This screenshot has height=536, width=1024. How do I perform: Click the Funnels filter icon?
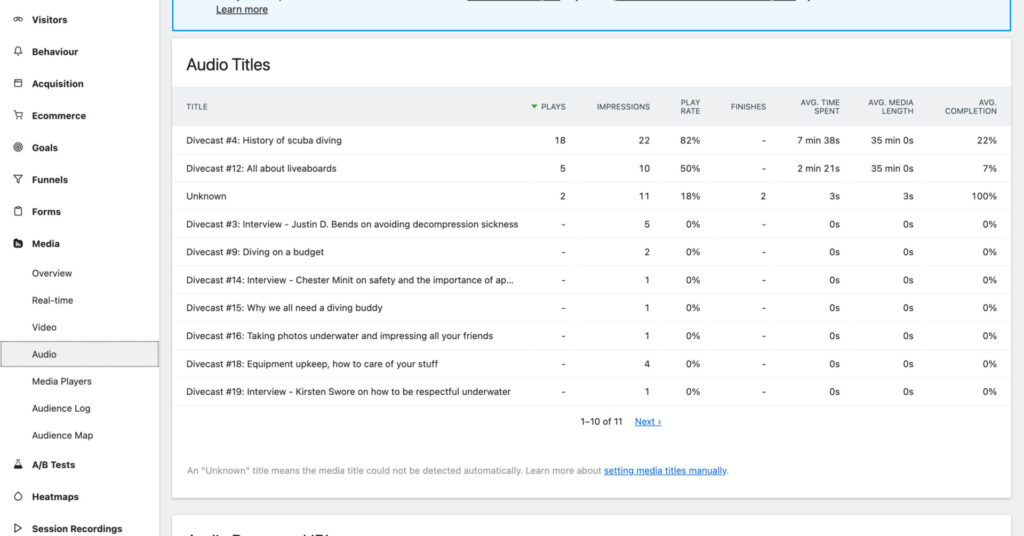coord(17,180)
